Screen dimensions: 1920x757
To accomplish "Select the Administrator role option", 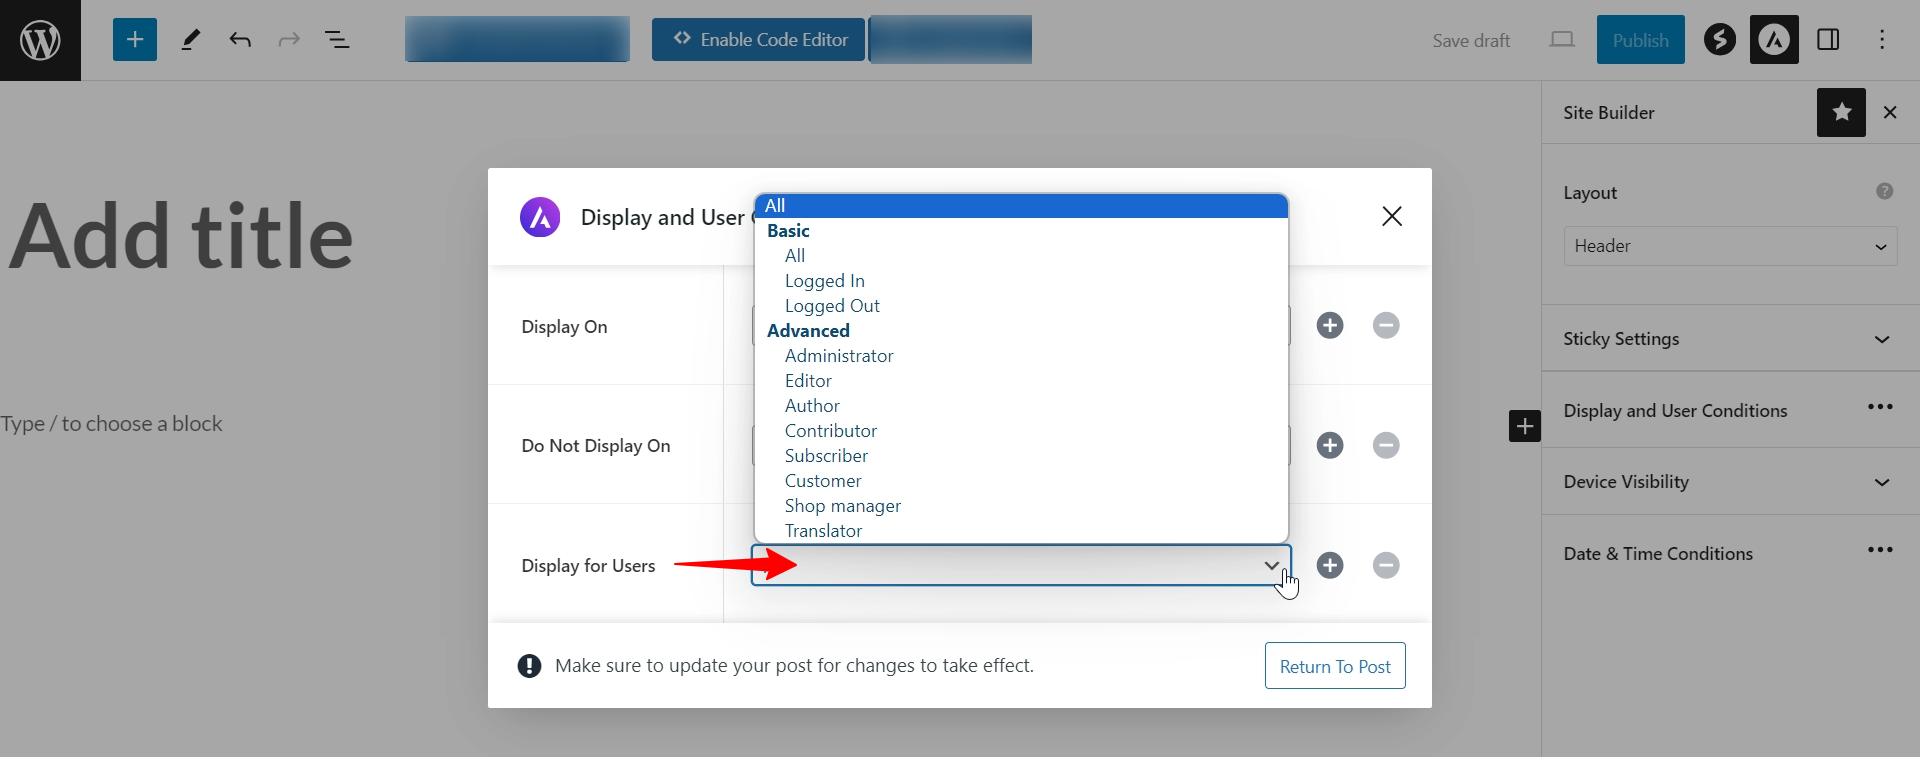I will 838,356.
